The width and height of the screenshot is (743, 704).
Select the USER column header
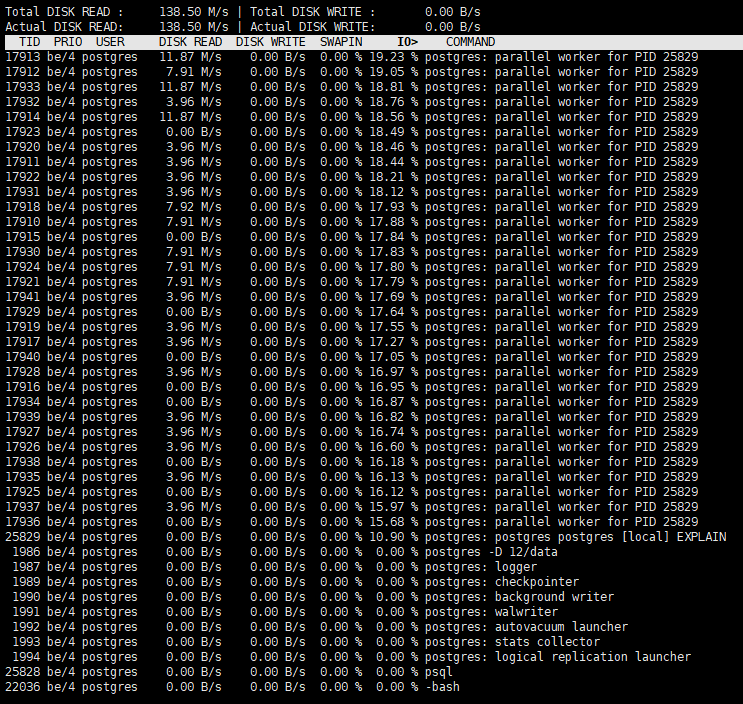pyautogui.click(x=110, y=42)
